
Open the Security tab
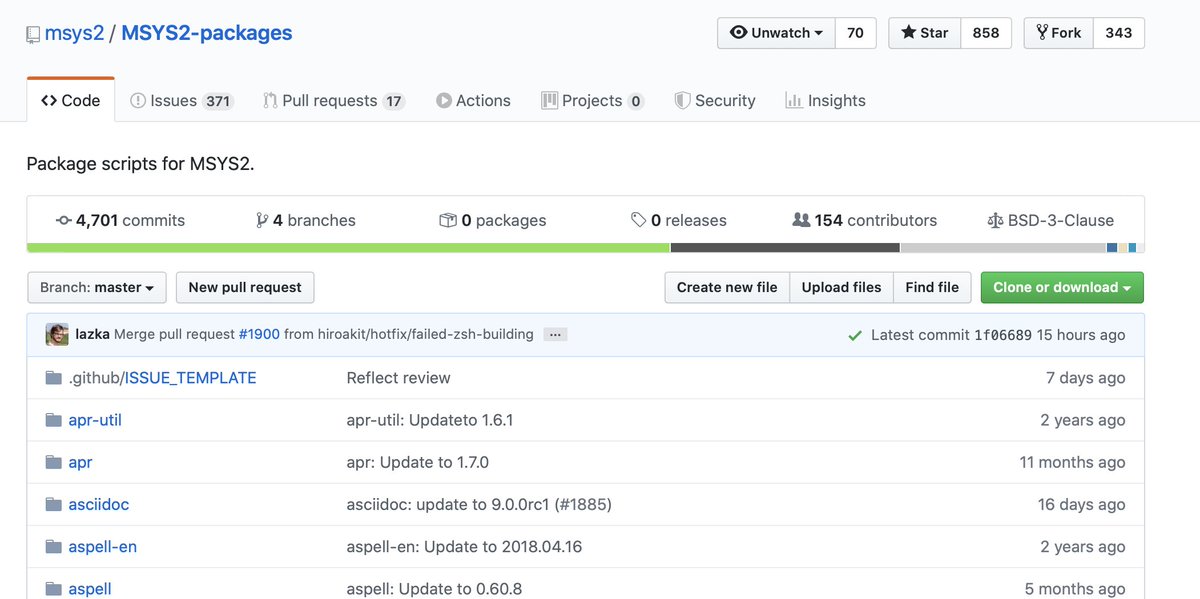(x=715, y=100)
